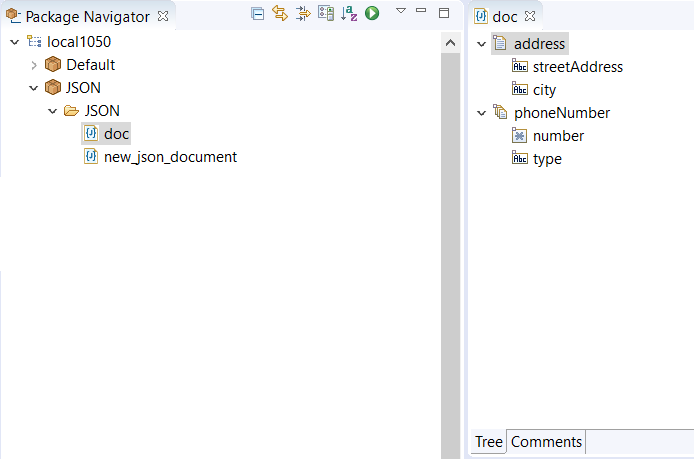Close the doc editor tab
The height and width of the screenshot is (459, 694).
pos(531,16)
